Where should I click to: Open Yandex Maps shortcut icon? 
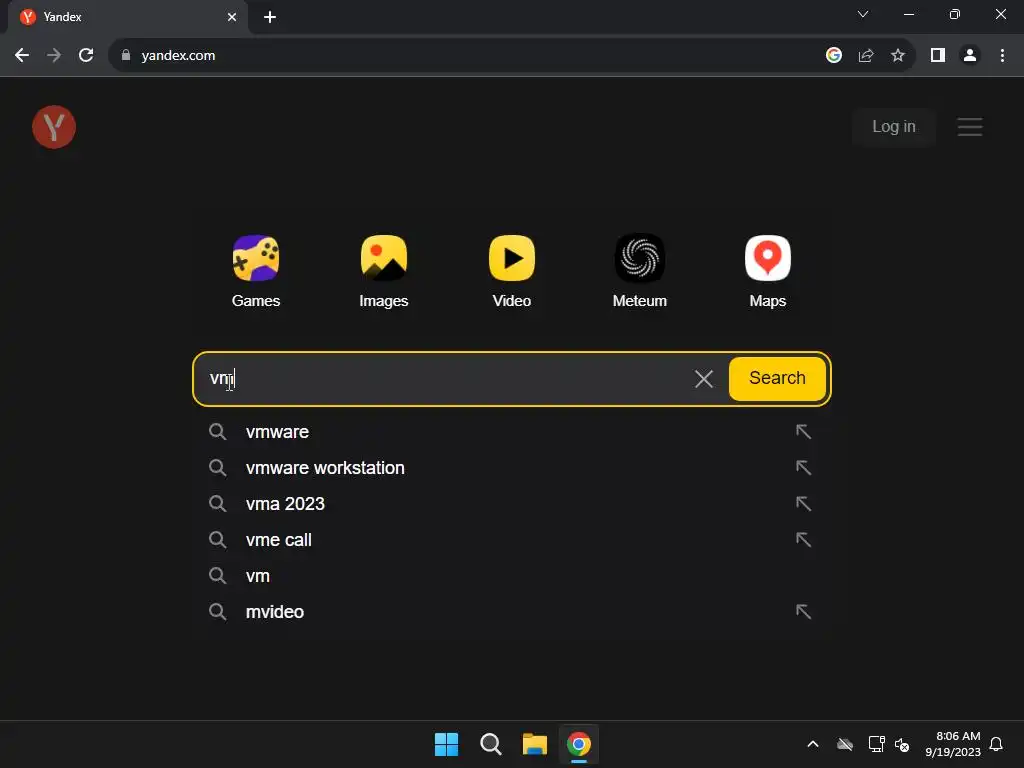pyautogui.click(x=768, y=258)
